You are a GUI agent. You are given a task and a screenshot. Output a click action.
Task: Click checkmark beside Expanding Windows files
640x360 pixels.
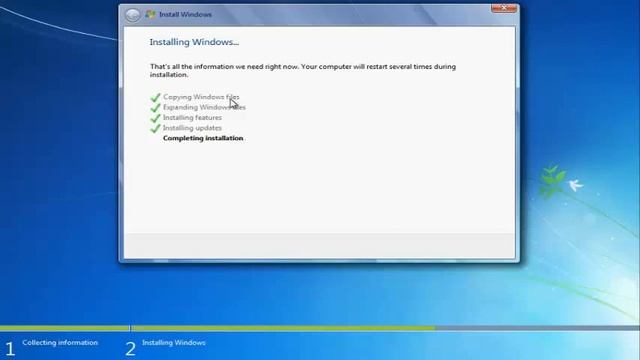[x=155, y=108]
